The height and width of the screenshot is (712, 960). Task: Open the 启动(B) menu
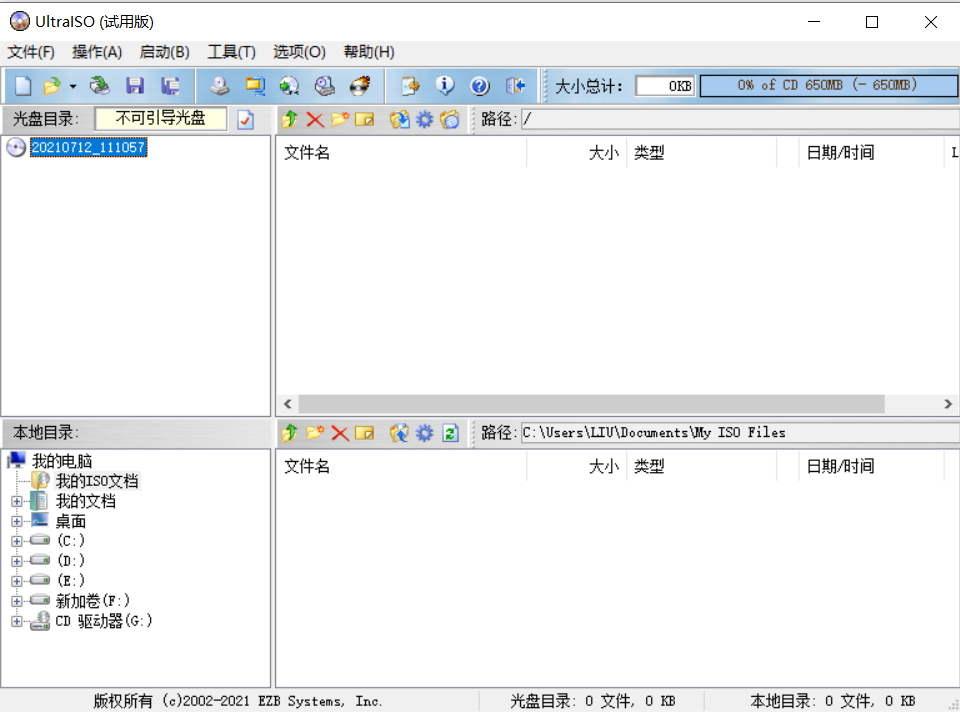[x=164, y=51]
